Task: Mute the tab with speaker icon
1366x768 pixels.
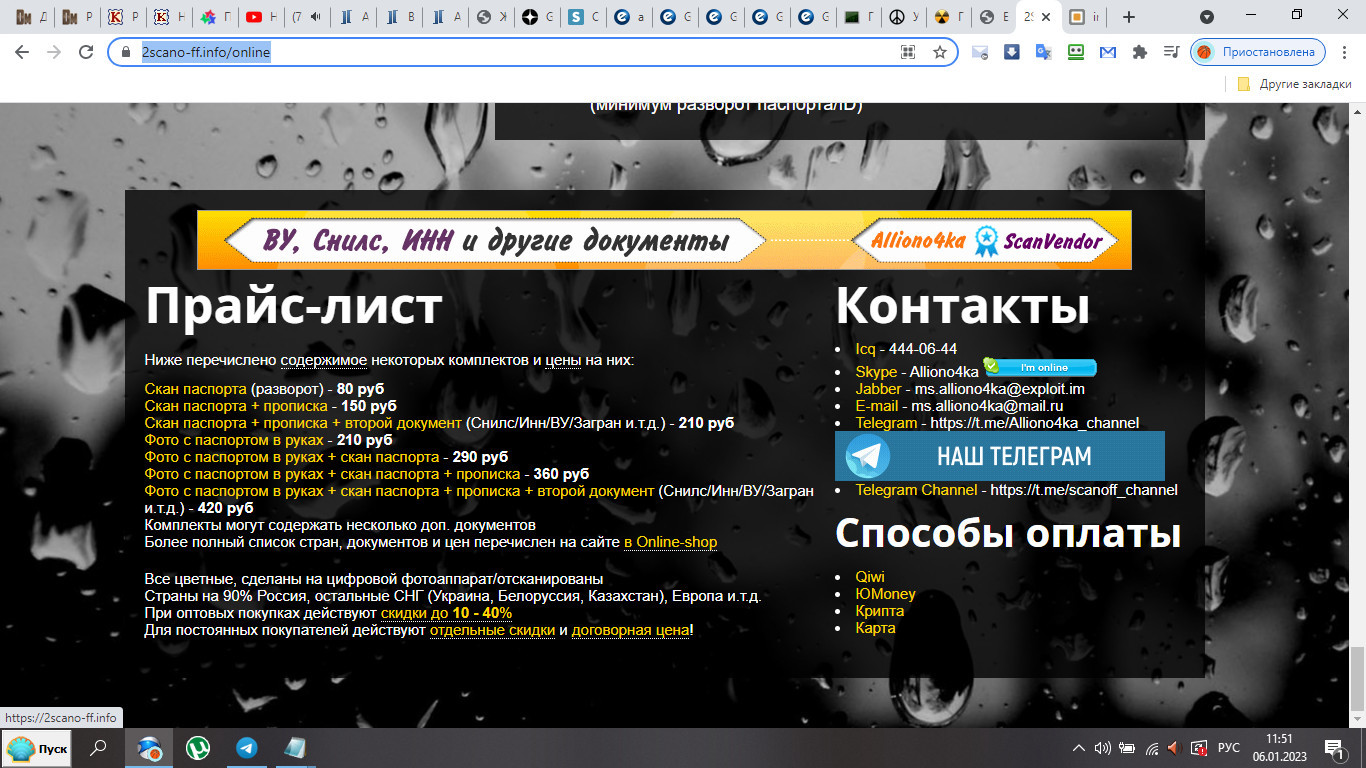Action: pyautogui.click(x=315, y=17)
